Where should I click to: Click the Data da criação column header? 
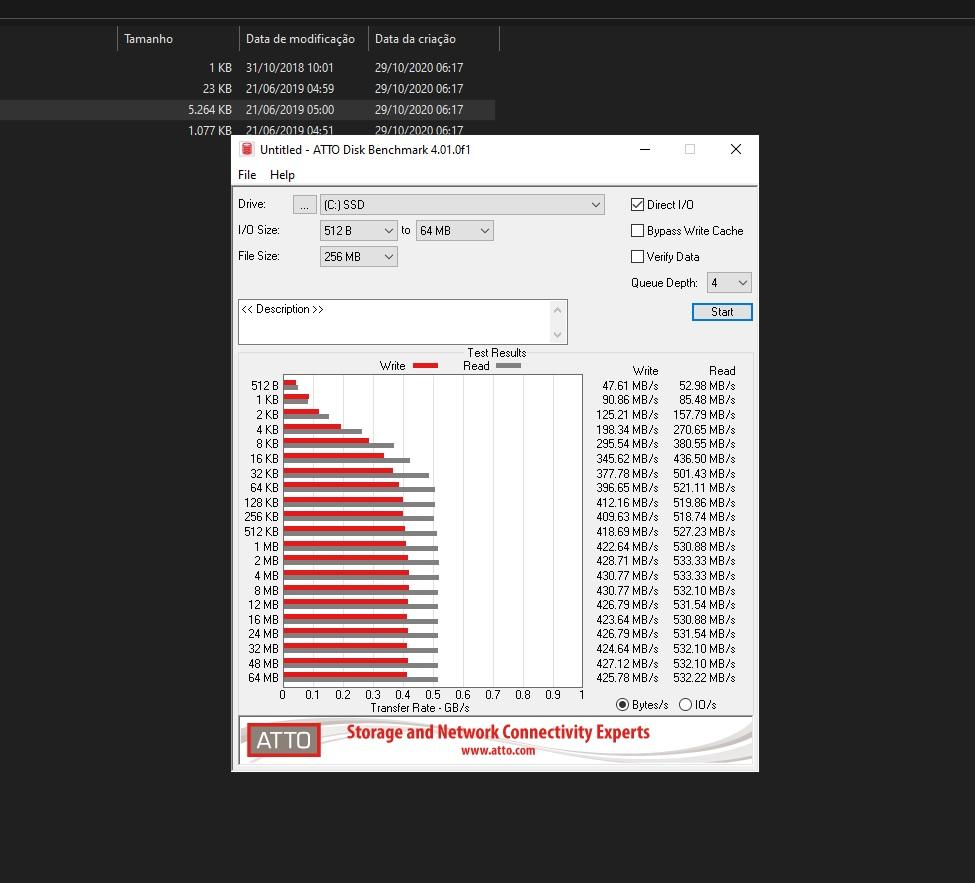coord(415,39)
